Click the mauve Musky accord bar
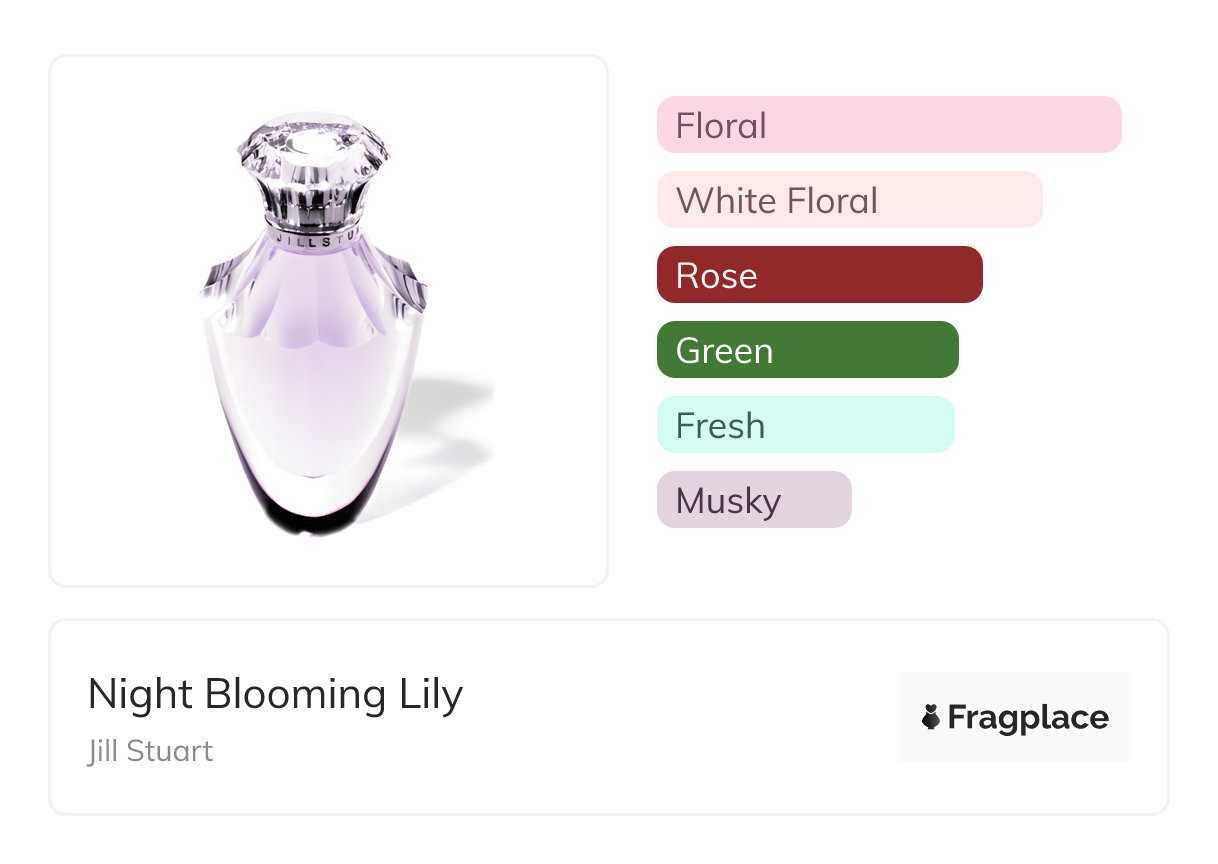The image size is (1218, 864). click(x=754, y=500)
